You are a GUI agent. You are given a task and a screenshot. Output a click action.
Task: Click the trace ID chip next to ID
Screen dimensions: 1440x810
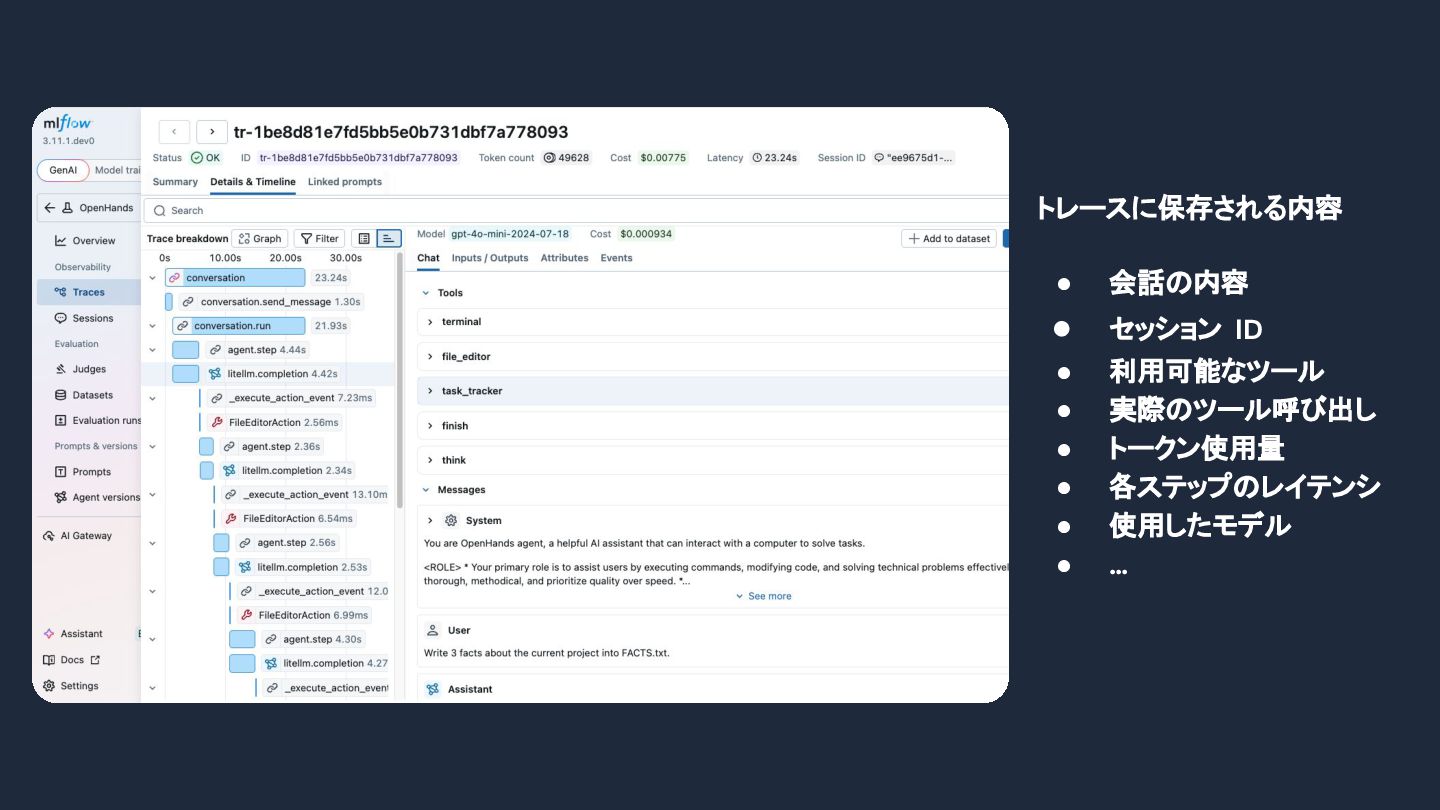[x=358, y=158]
